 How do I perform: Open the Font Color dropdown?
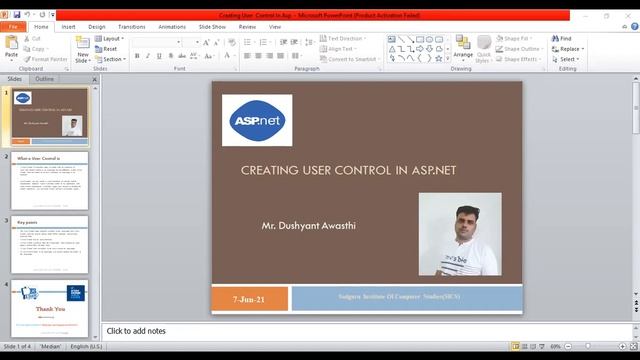(x=229, y=56)
